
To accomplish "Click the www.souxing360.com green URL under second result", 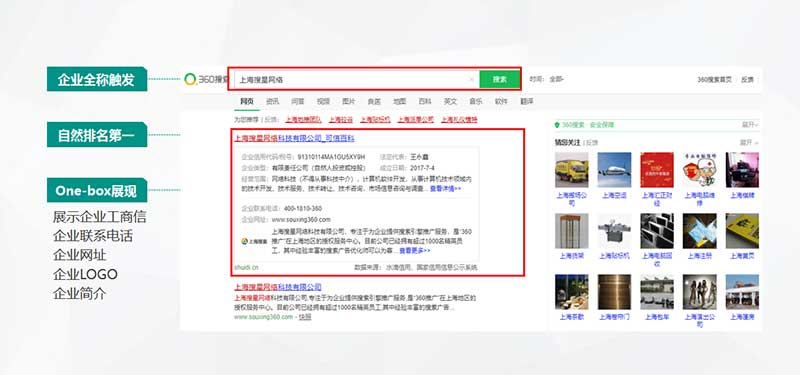I will tap(264, 317).
